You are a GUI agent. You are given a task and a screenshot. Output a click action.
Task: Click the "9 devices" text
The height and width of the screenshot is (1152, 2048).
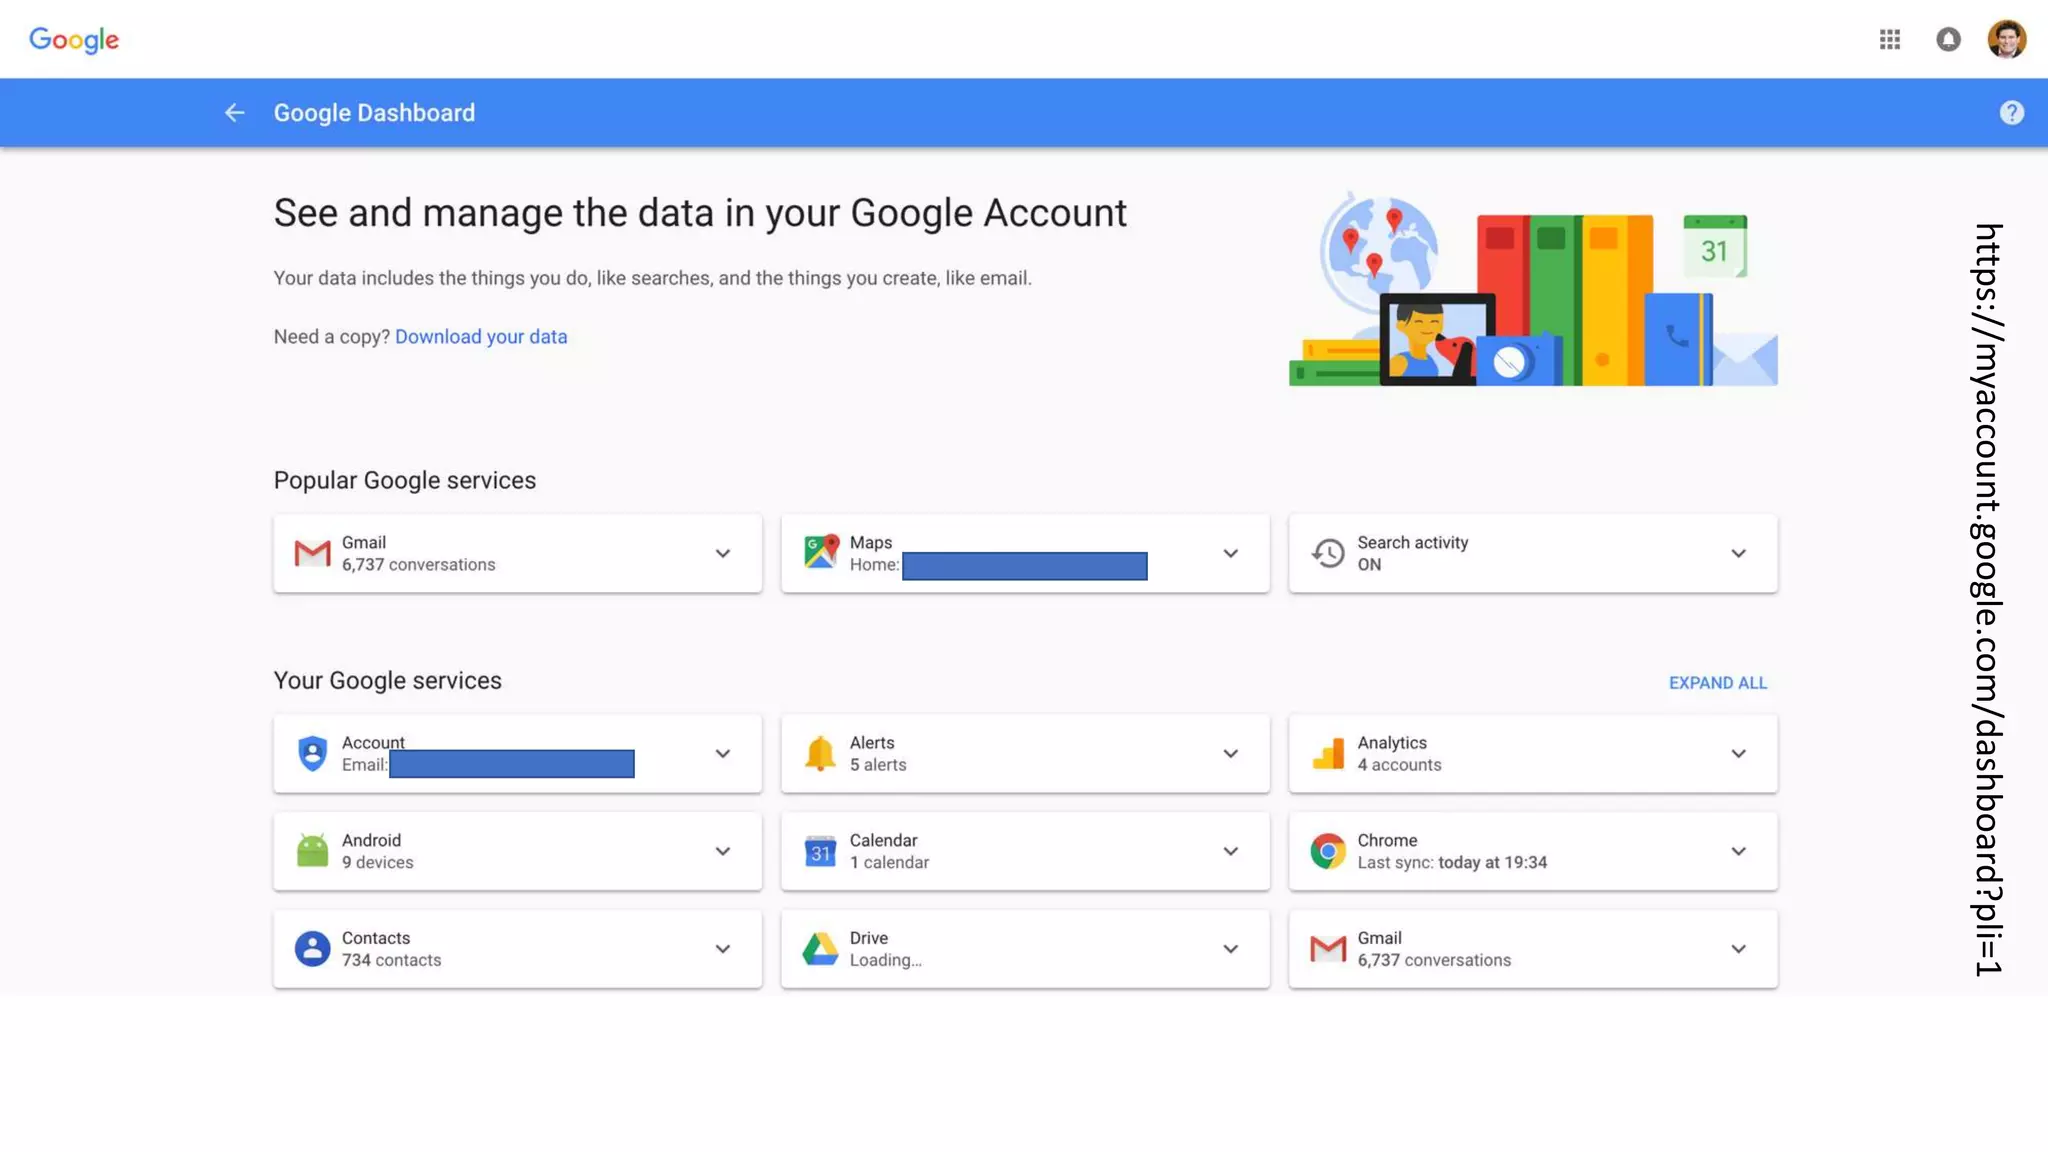377,863
